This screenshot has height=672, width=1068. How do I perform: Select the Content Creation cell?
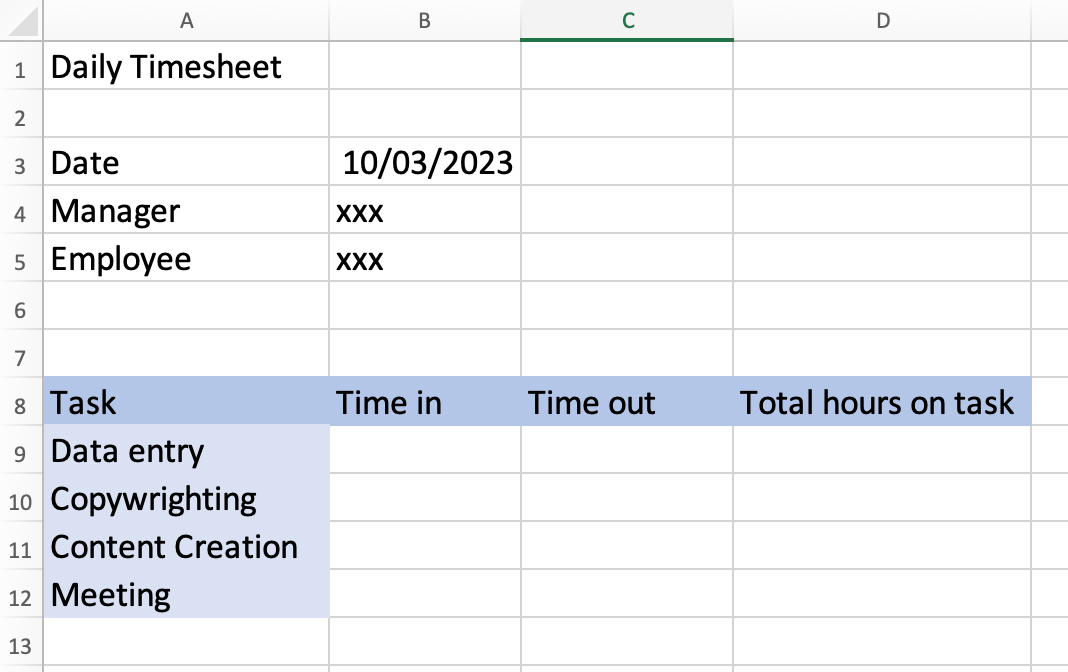[x=187, y=547]
